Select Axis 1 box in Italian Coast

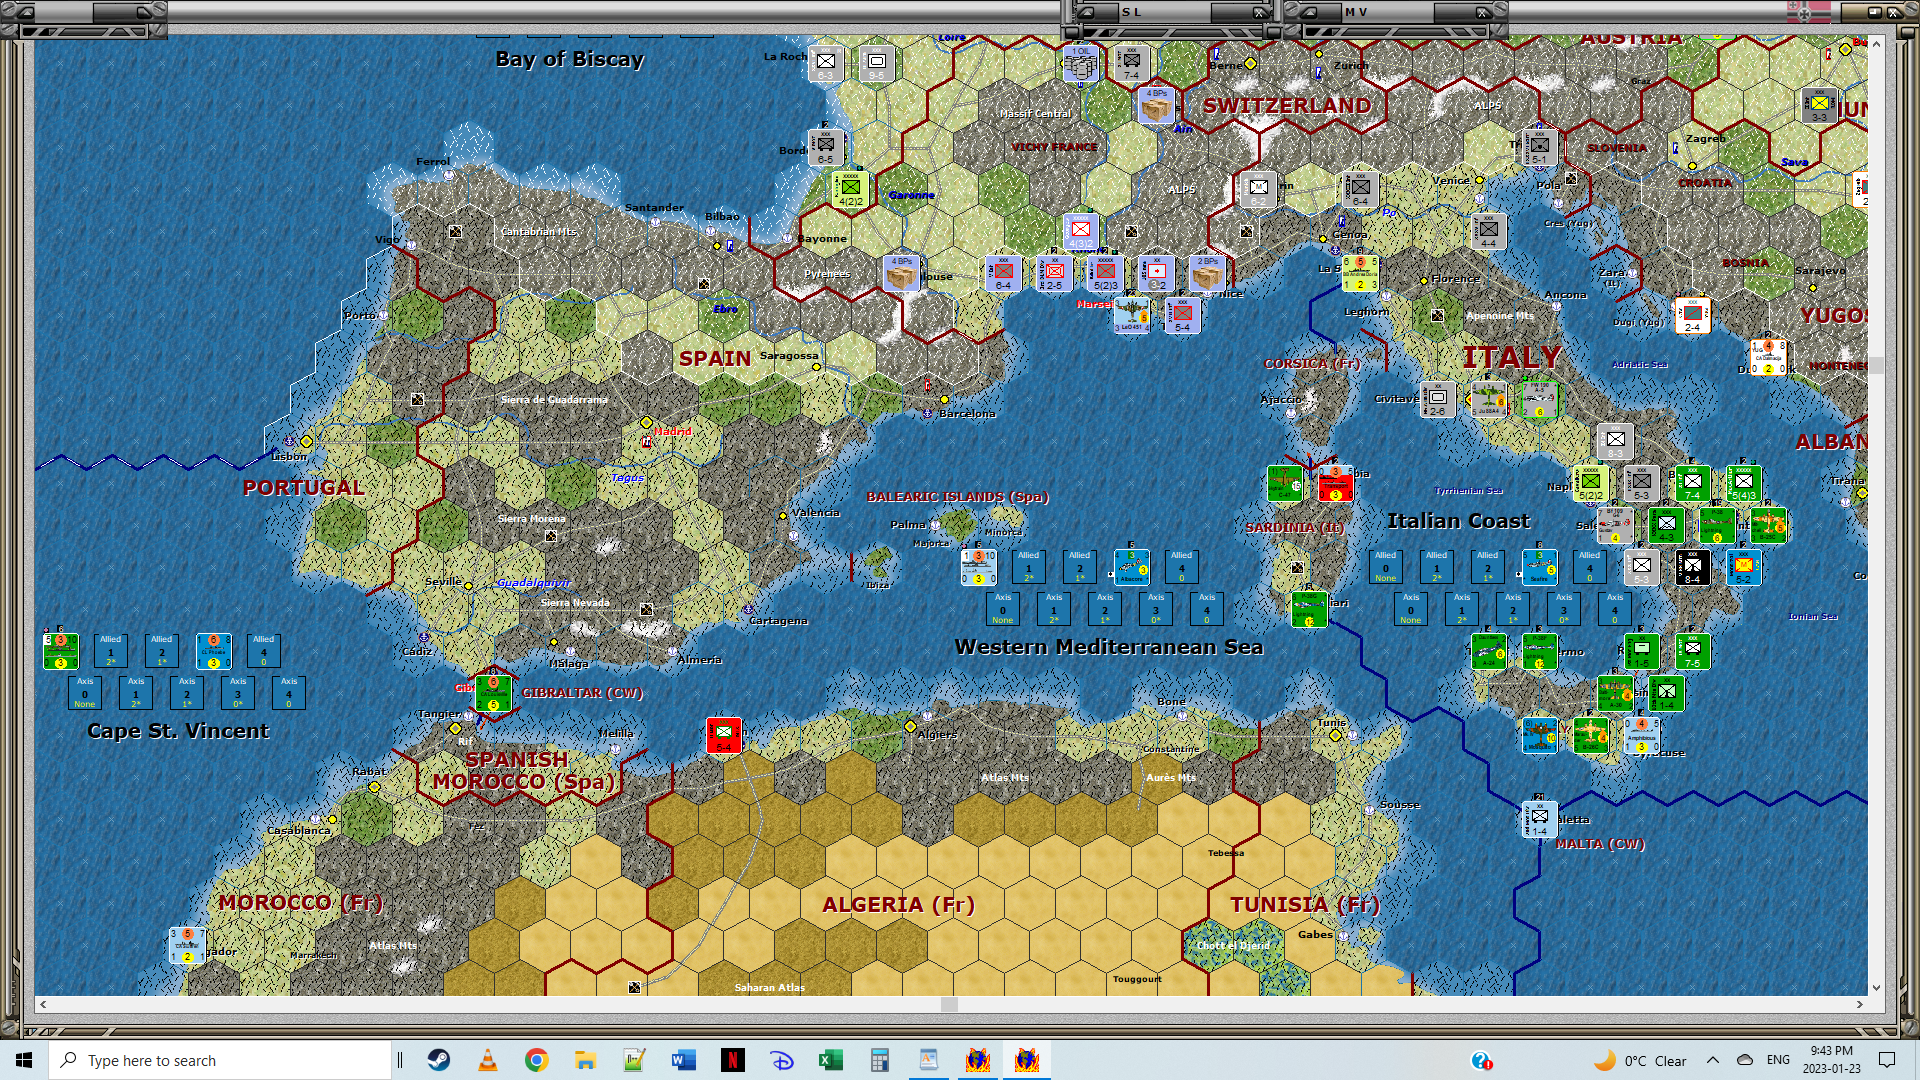pyautogui.click(x=1462, y=609)
